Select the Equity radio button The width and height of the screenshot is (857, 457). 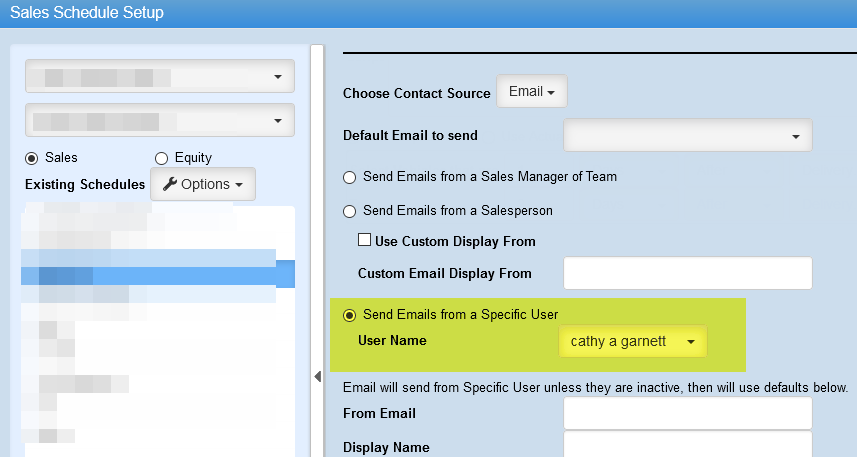[161, 158]
